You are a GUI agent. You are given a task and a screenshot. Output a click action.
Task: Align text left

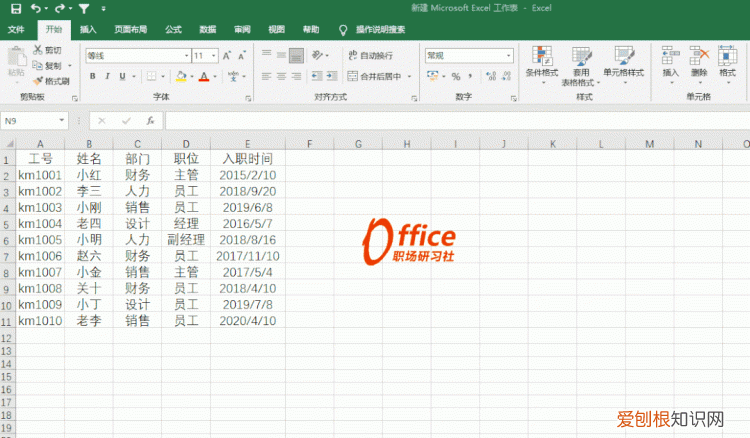click(x=266, y=76)
